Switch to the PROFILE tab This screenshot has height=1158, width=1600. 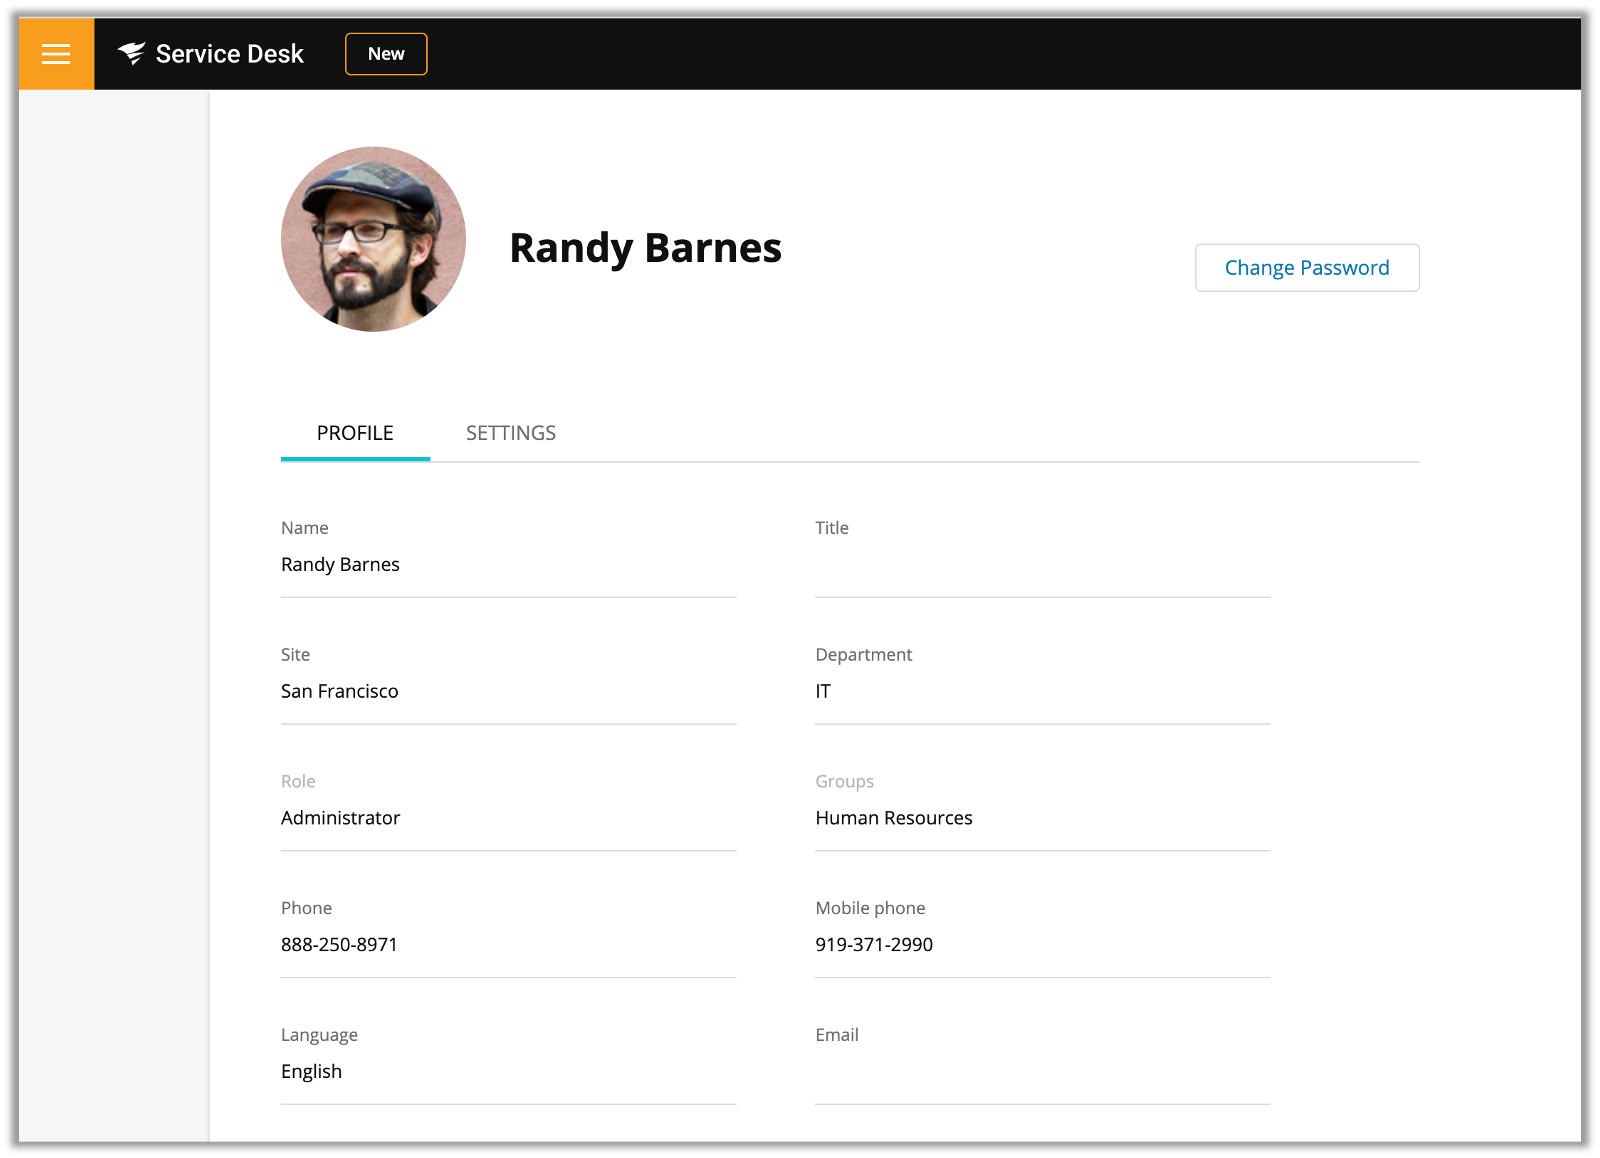(355, 433)
